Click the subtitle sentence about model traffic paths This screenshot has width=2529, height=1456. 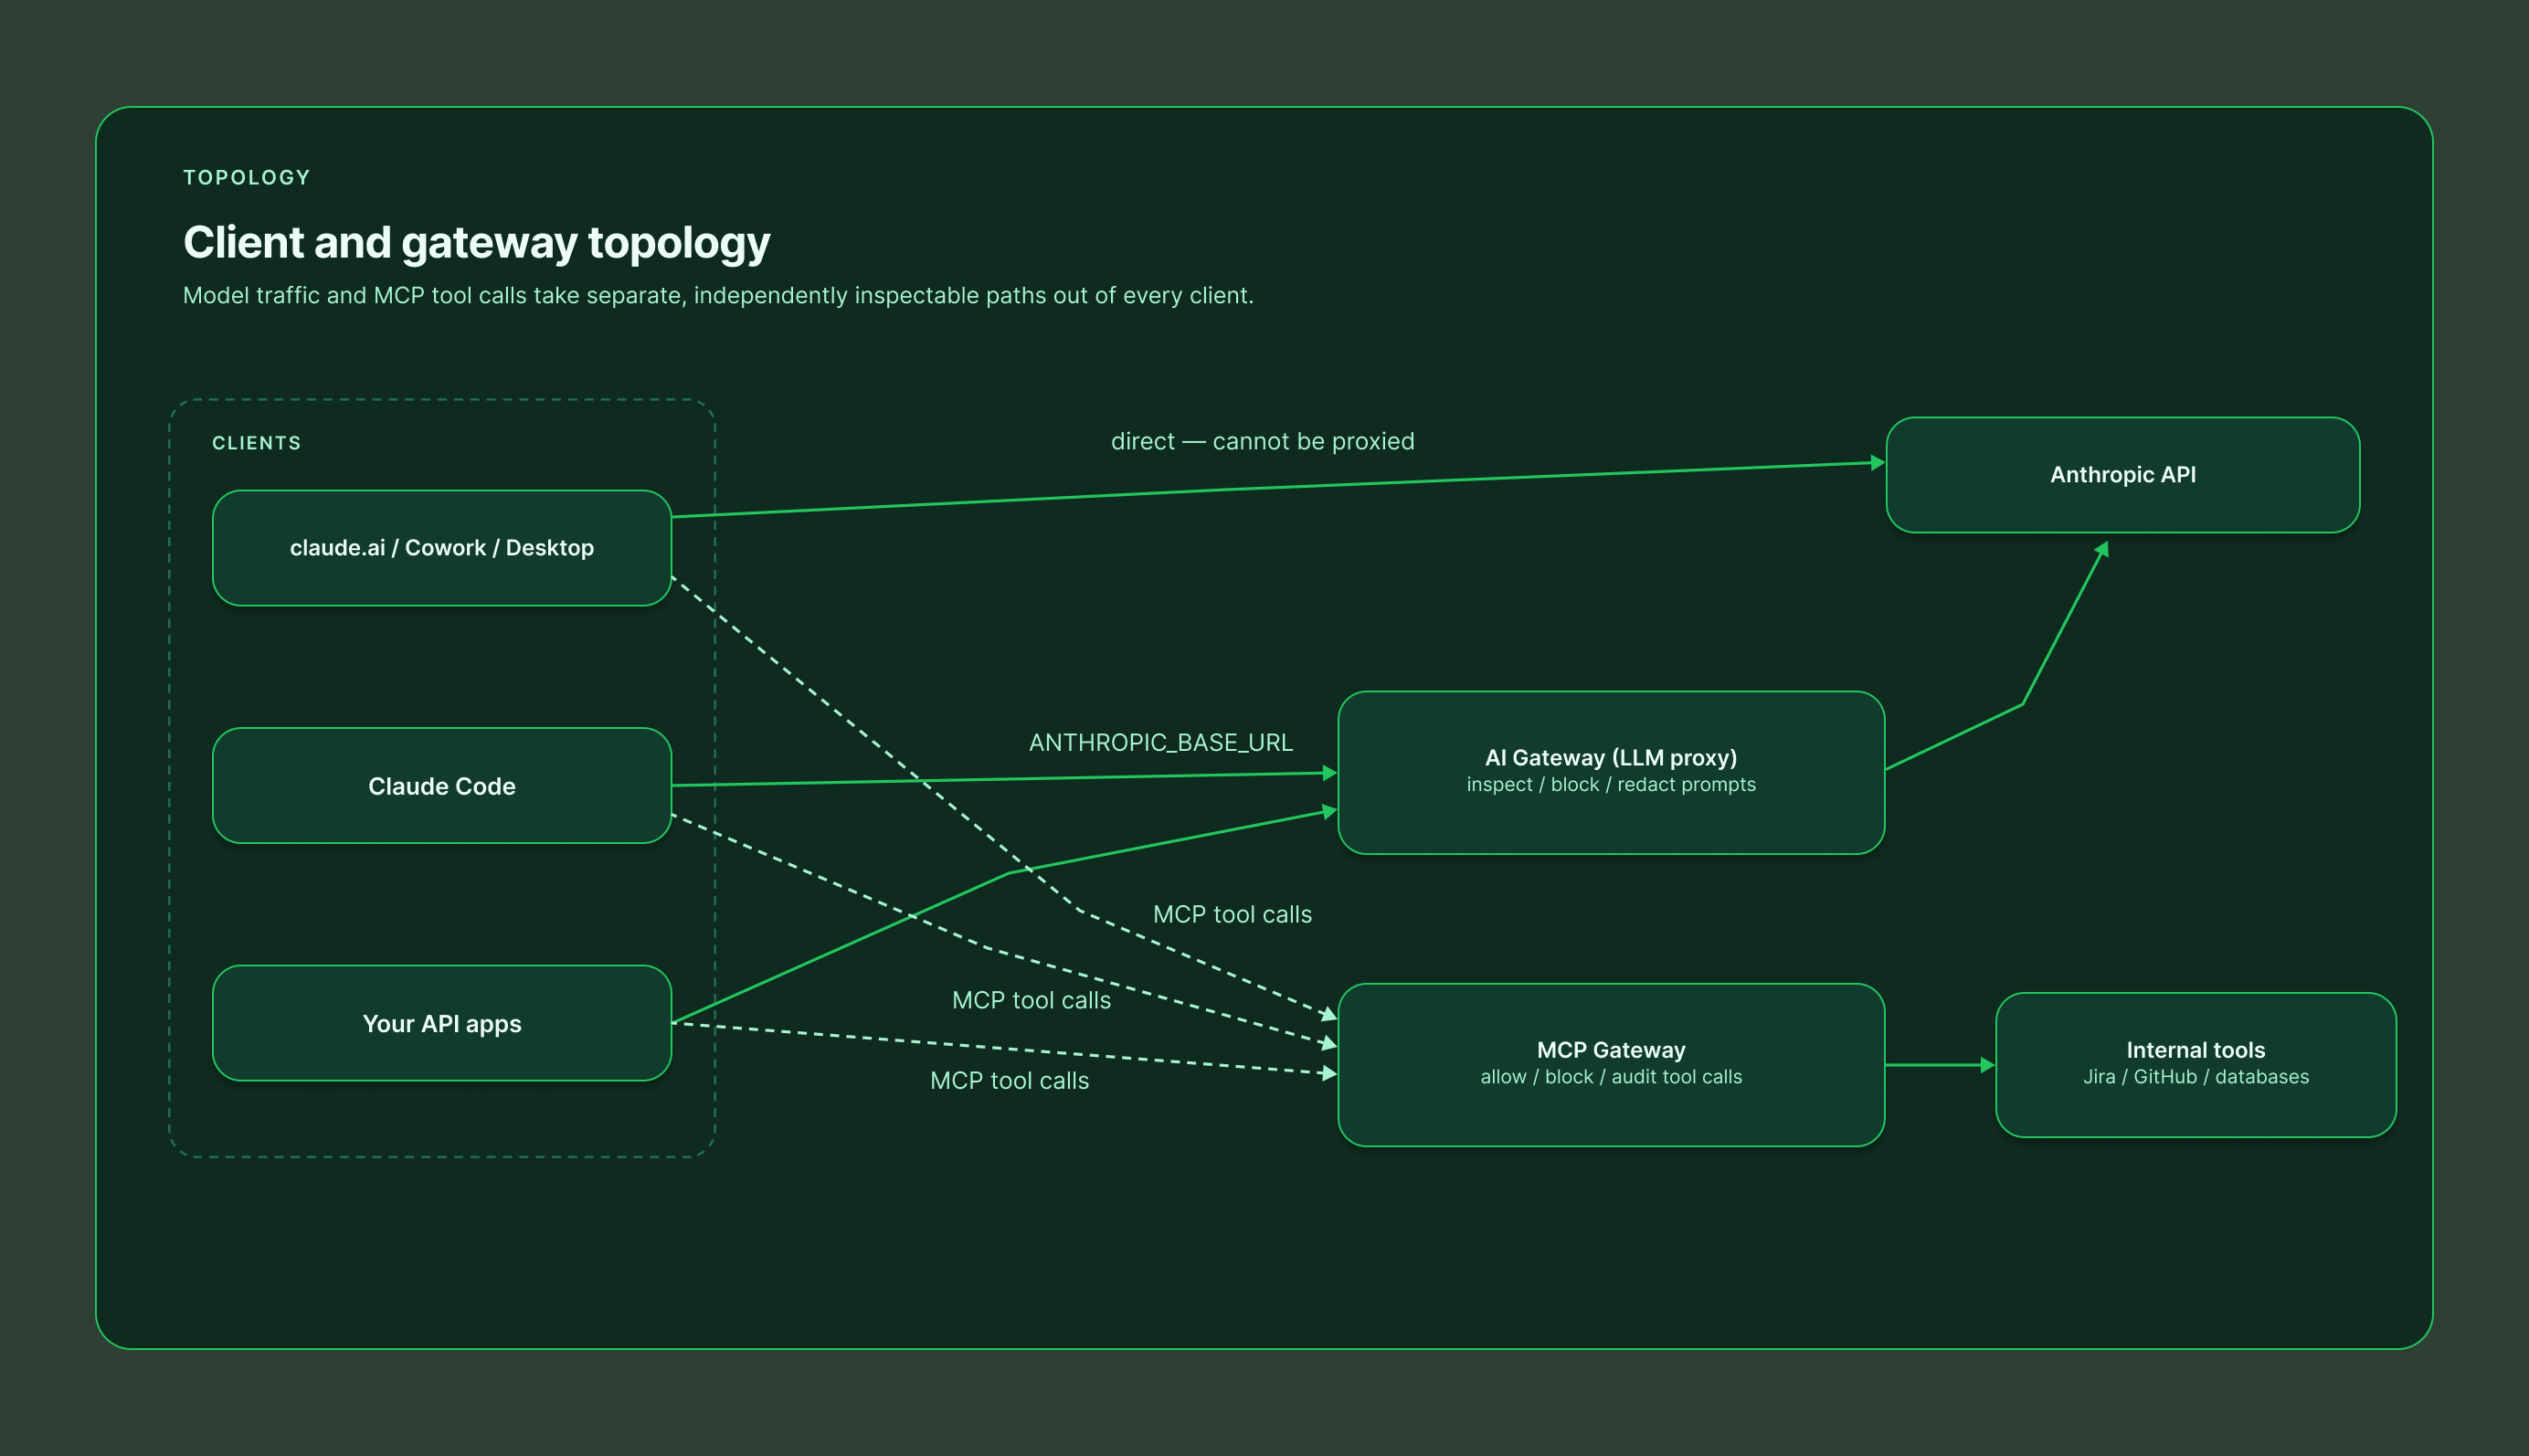click(x=718, y=296)
